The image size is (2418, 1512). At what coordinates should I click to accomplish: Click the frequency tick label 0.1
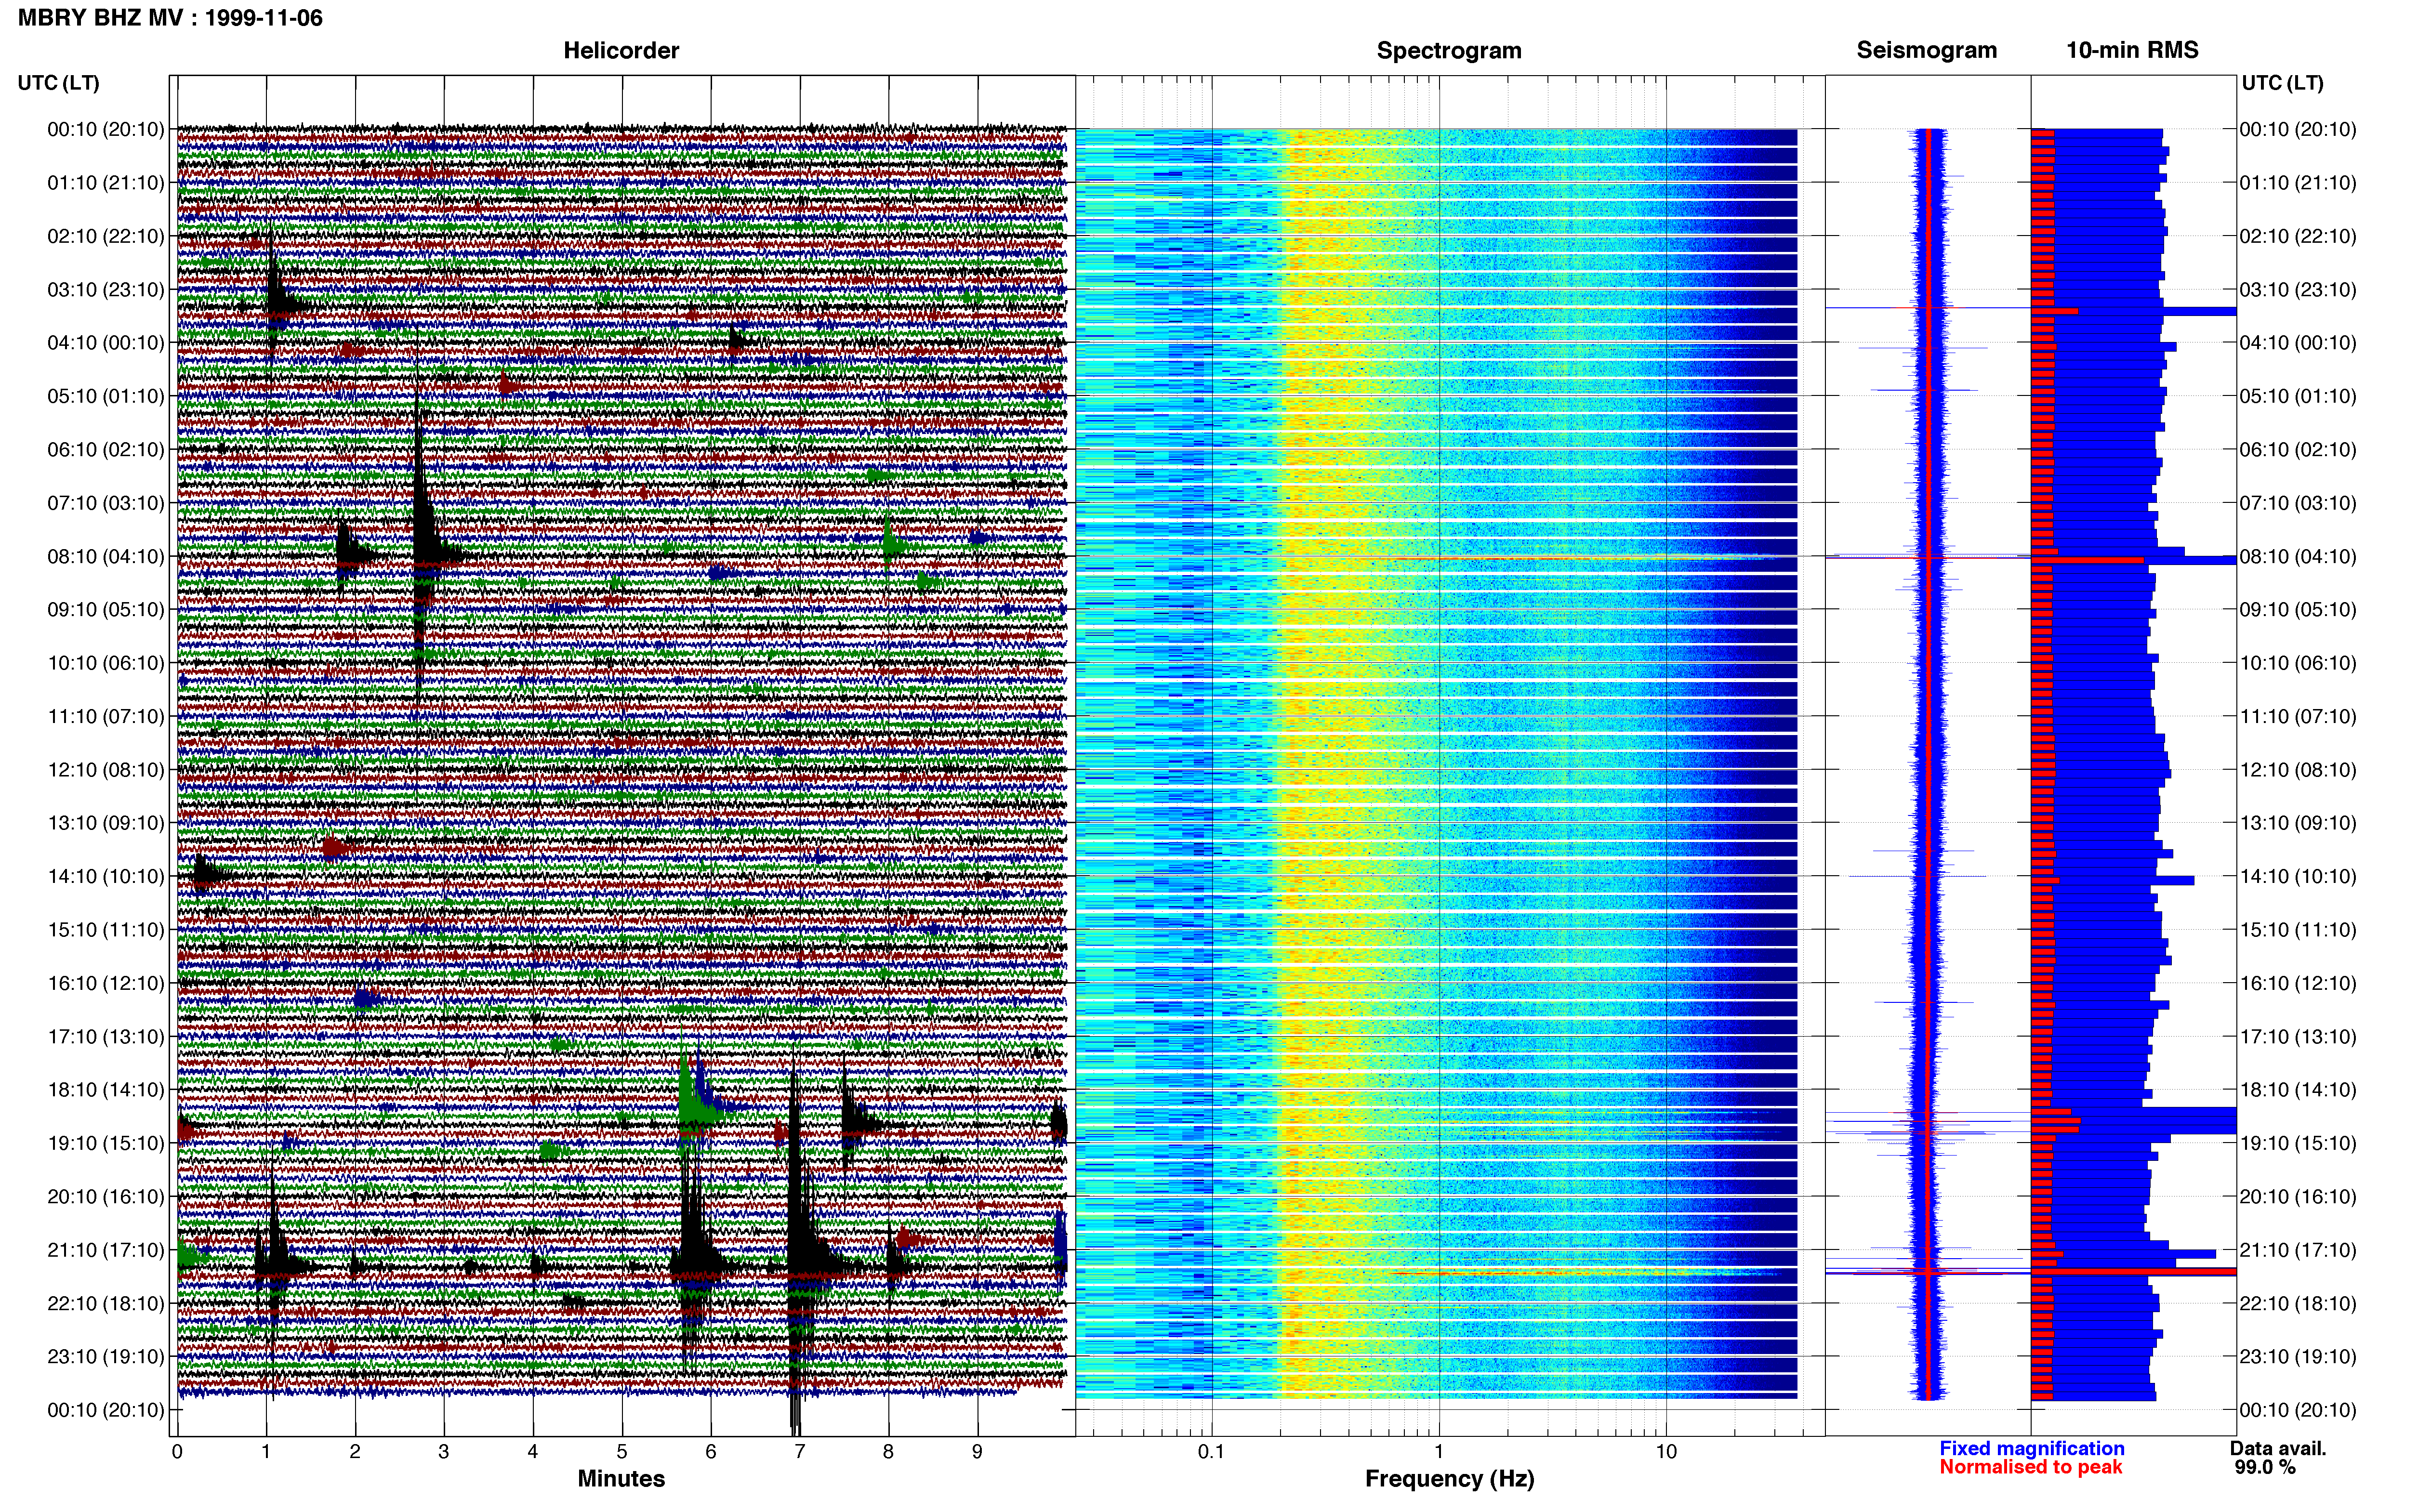point(1211,1452)
